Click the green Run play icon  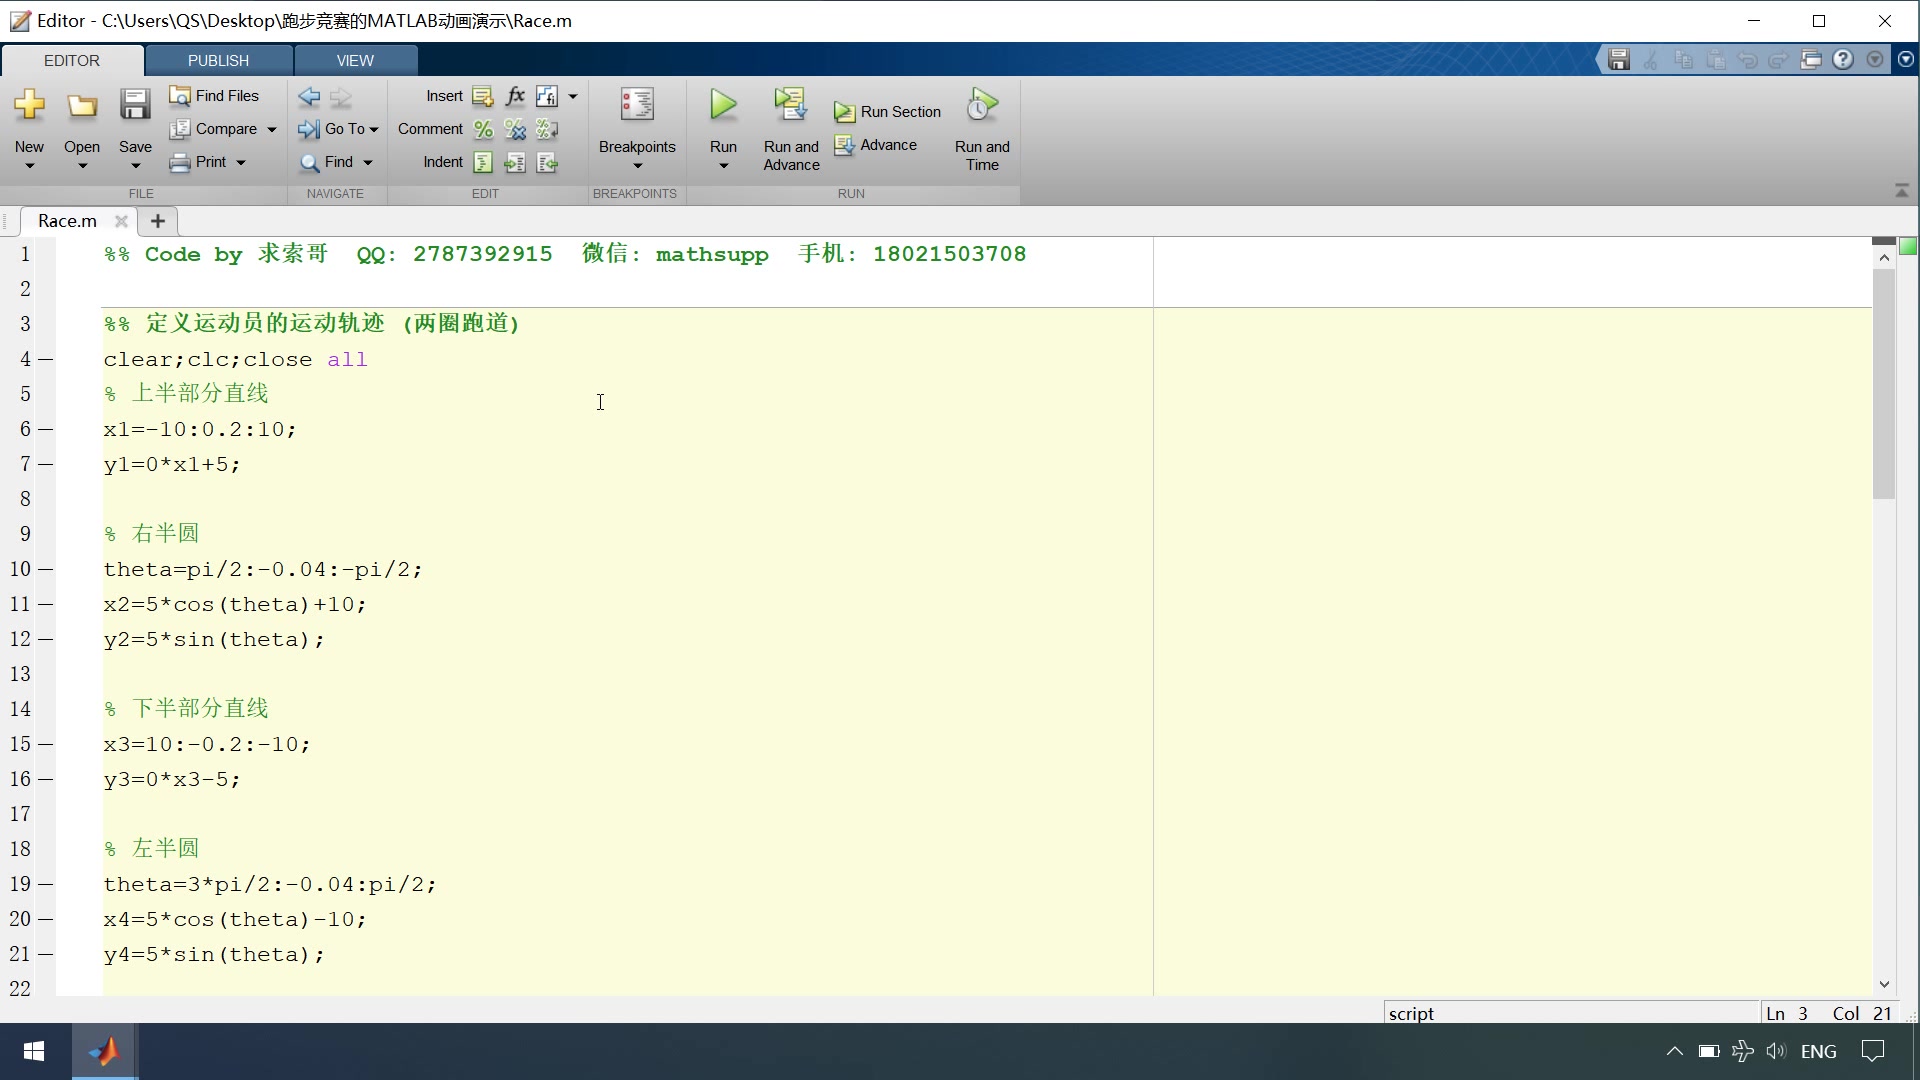pos(723,105)
